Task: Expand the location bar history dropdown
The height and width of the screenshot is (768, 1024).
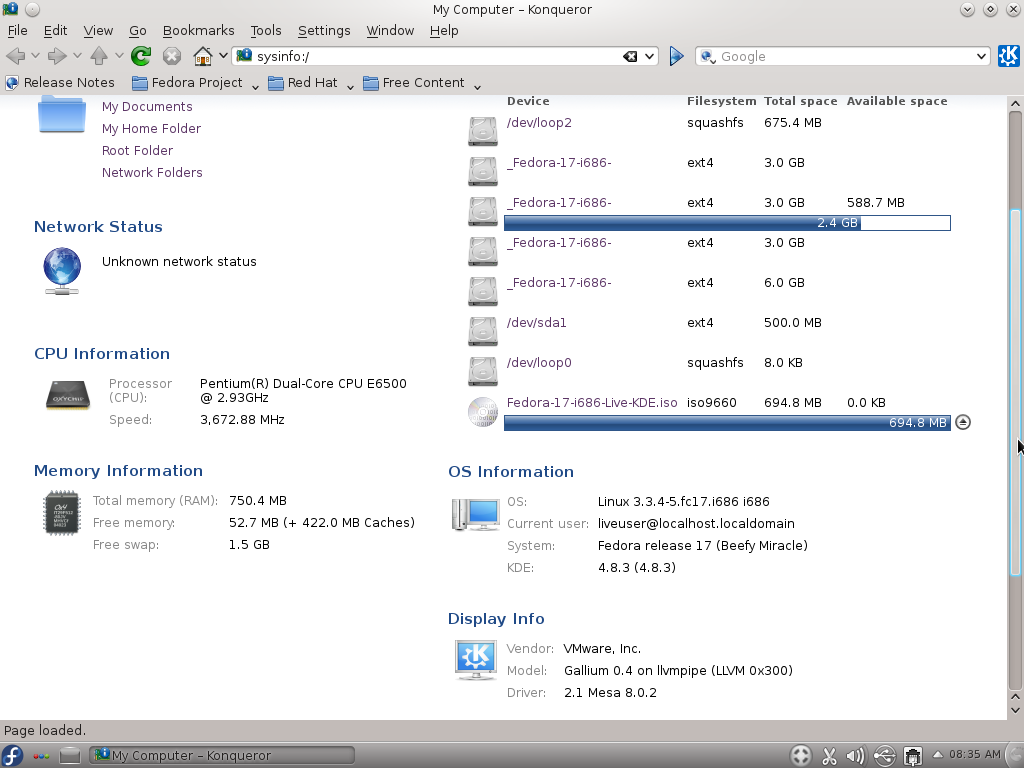Action: click(649, 57)
